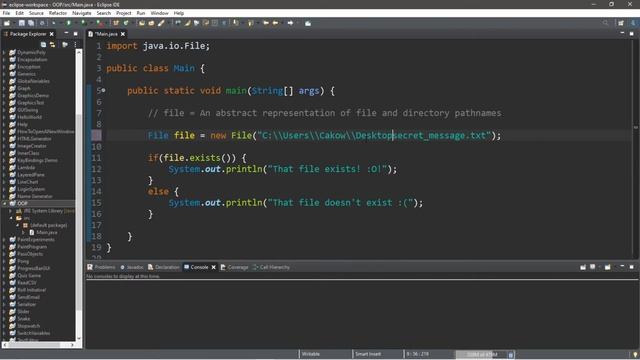Image resolution: width=640 pixels, height=360 pixels.
Task: Open the File menu
Action: point(6,13)
